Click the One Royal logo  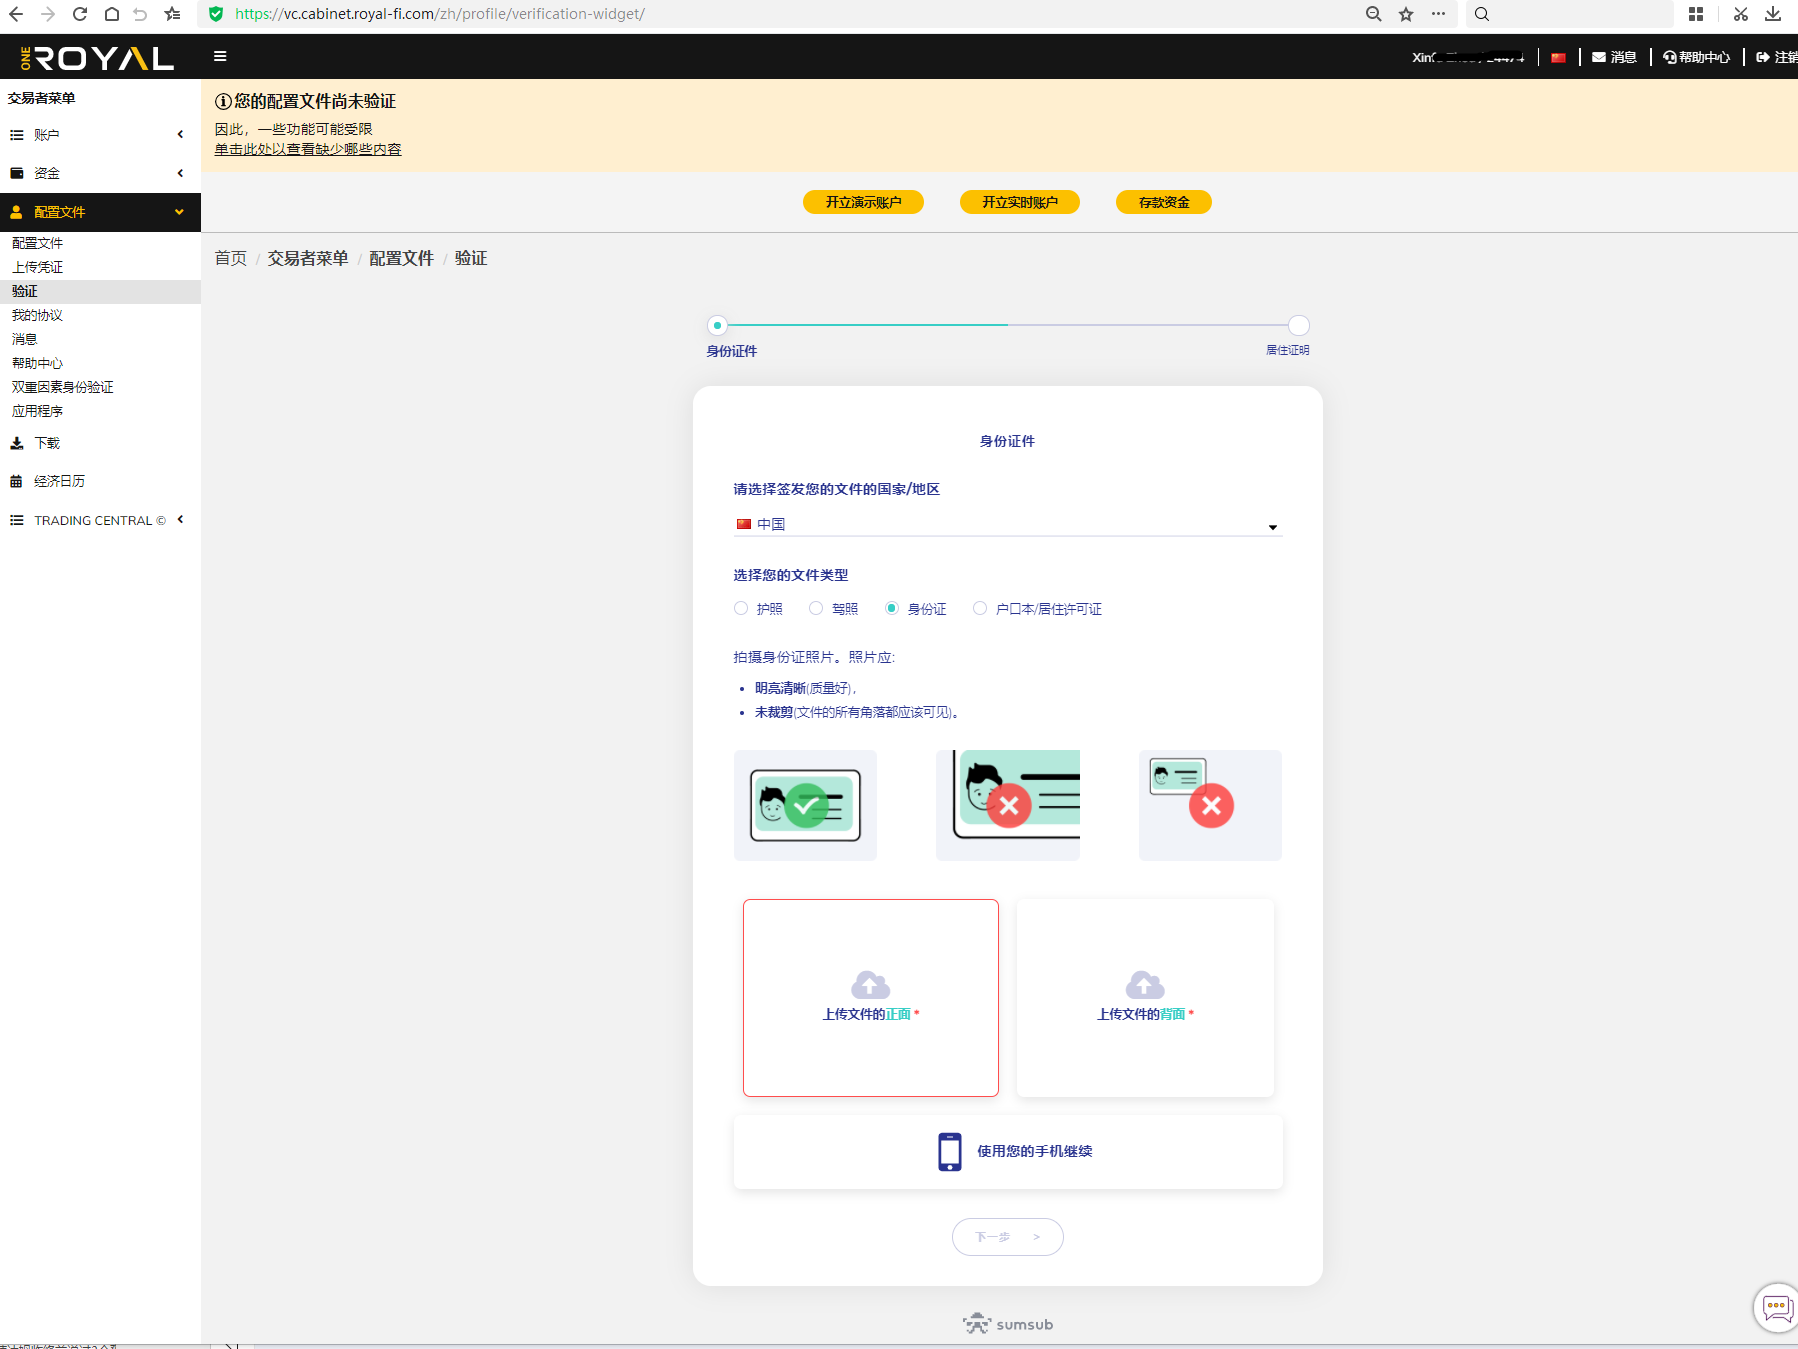97,58
